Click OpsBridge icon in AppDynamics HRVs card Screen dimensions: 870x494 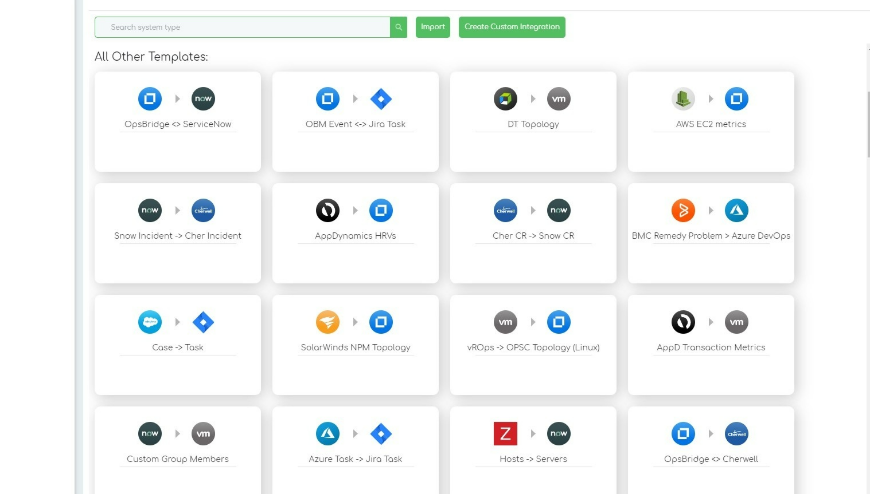(381, 210)
